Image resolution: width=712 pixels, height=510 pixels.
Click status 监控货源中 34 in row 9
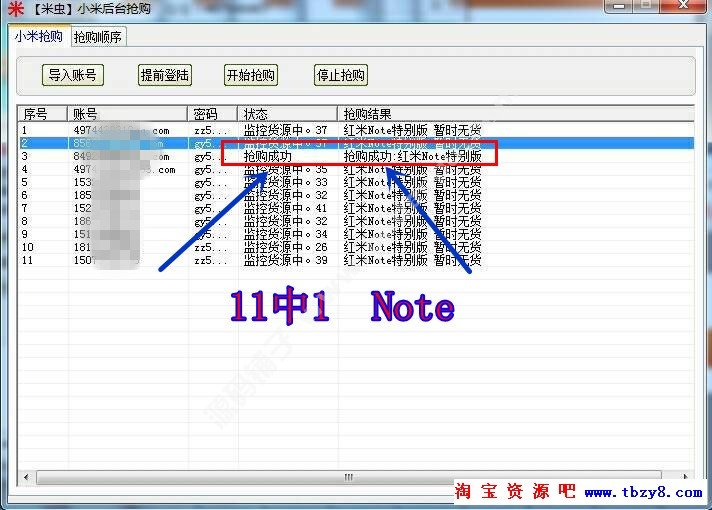point(286,234)
